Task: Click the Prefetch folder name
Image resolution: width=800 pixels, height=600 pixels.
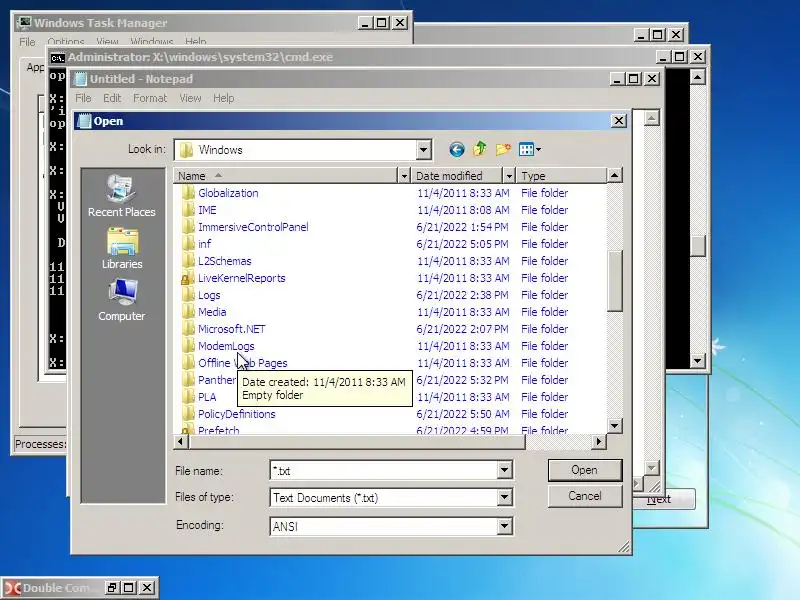Action: pos(218,430)
